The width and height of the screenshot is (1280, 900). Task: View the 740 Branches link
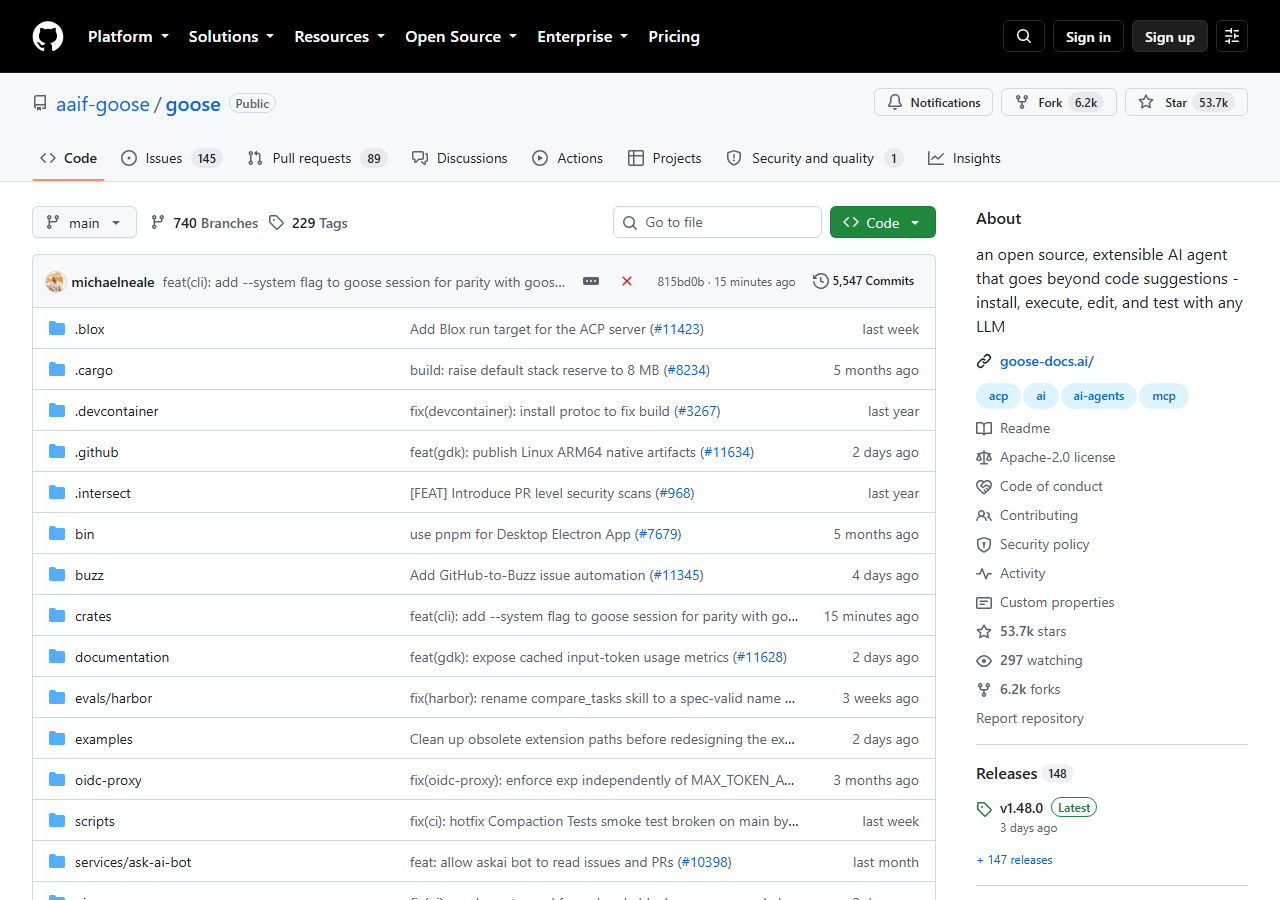pyautogui.click(x=204, y=223)
